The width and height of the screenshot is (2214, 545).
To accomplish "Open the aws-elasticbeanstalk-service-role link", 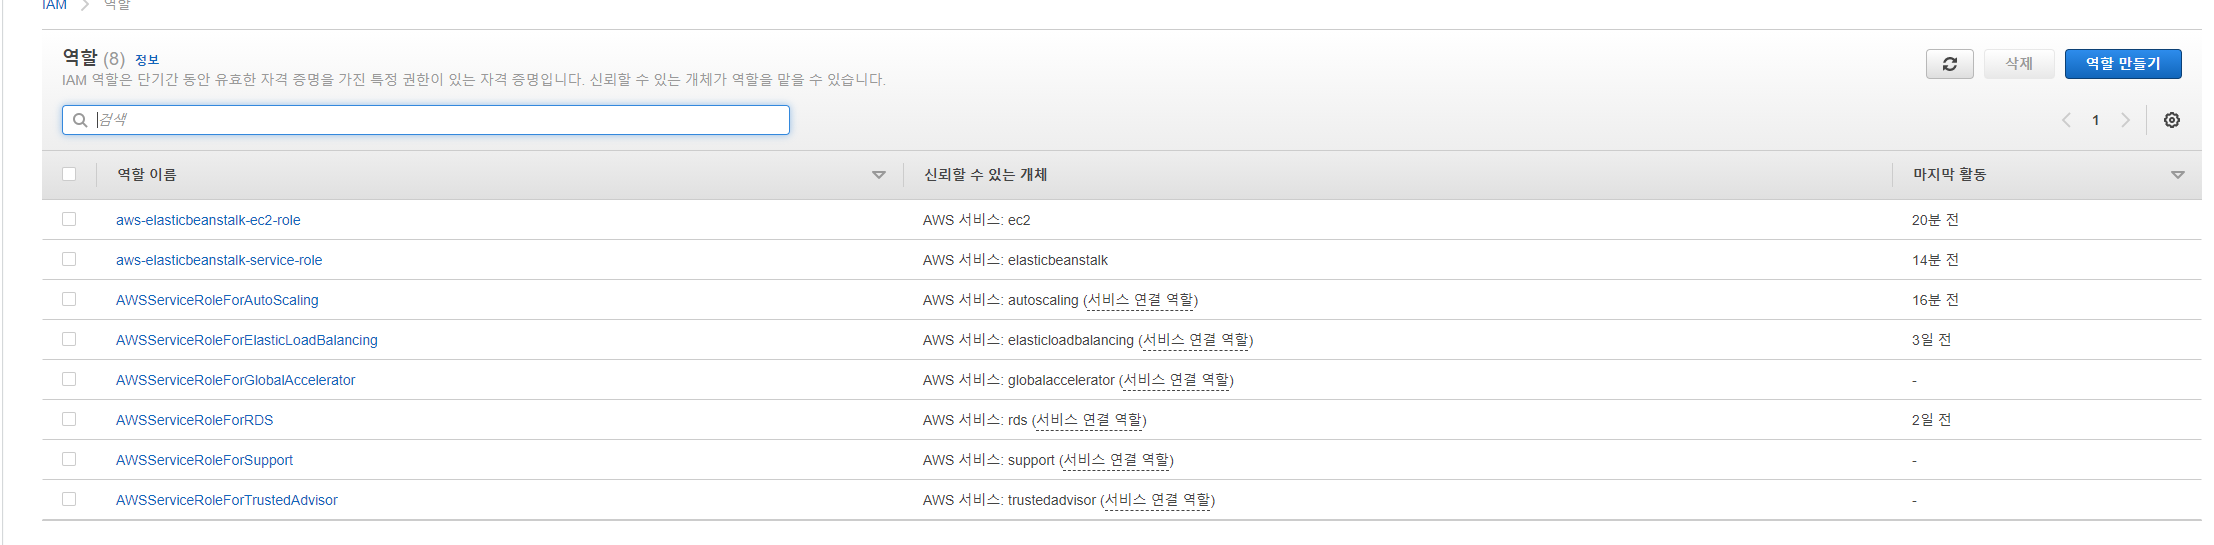I will (219, 260).
